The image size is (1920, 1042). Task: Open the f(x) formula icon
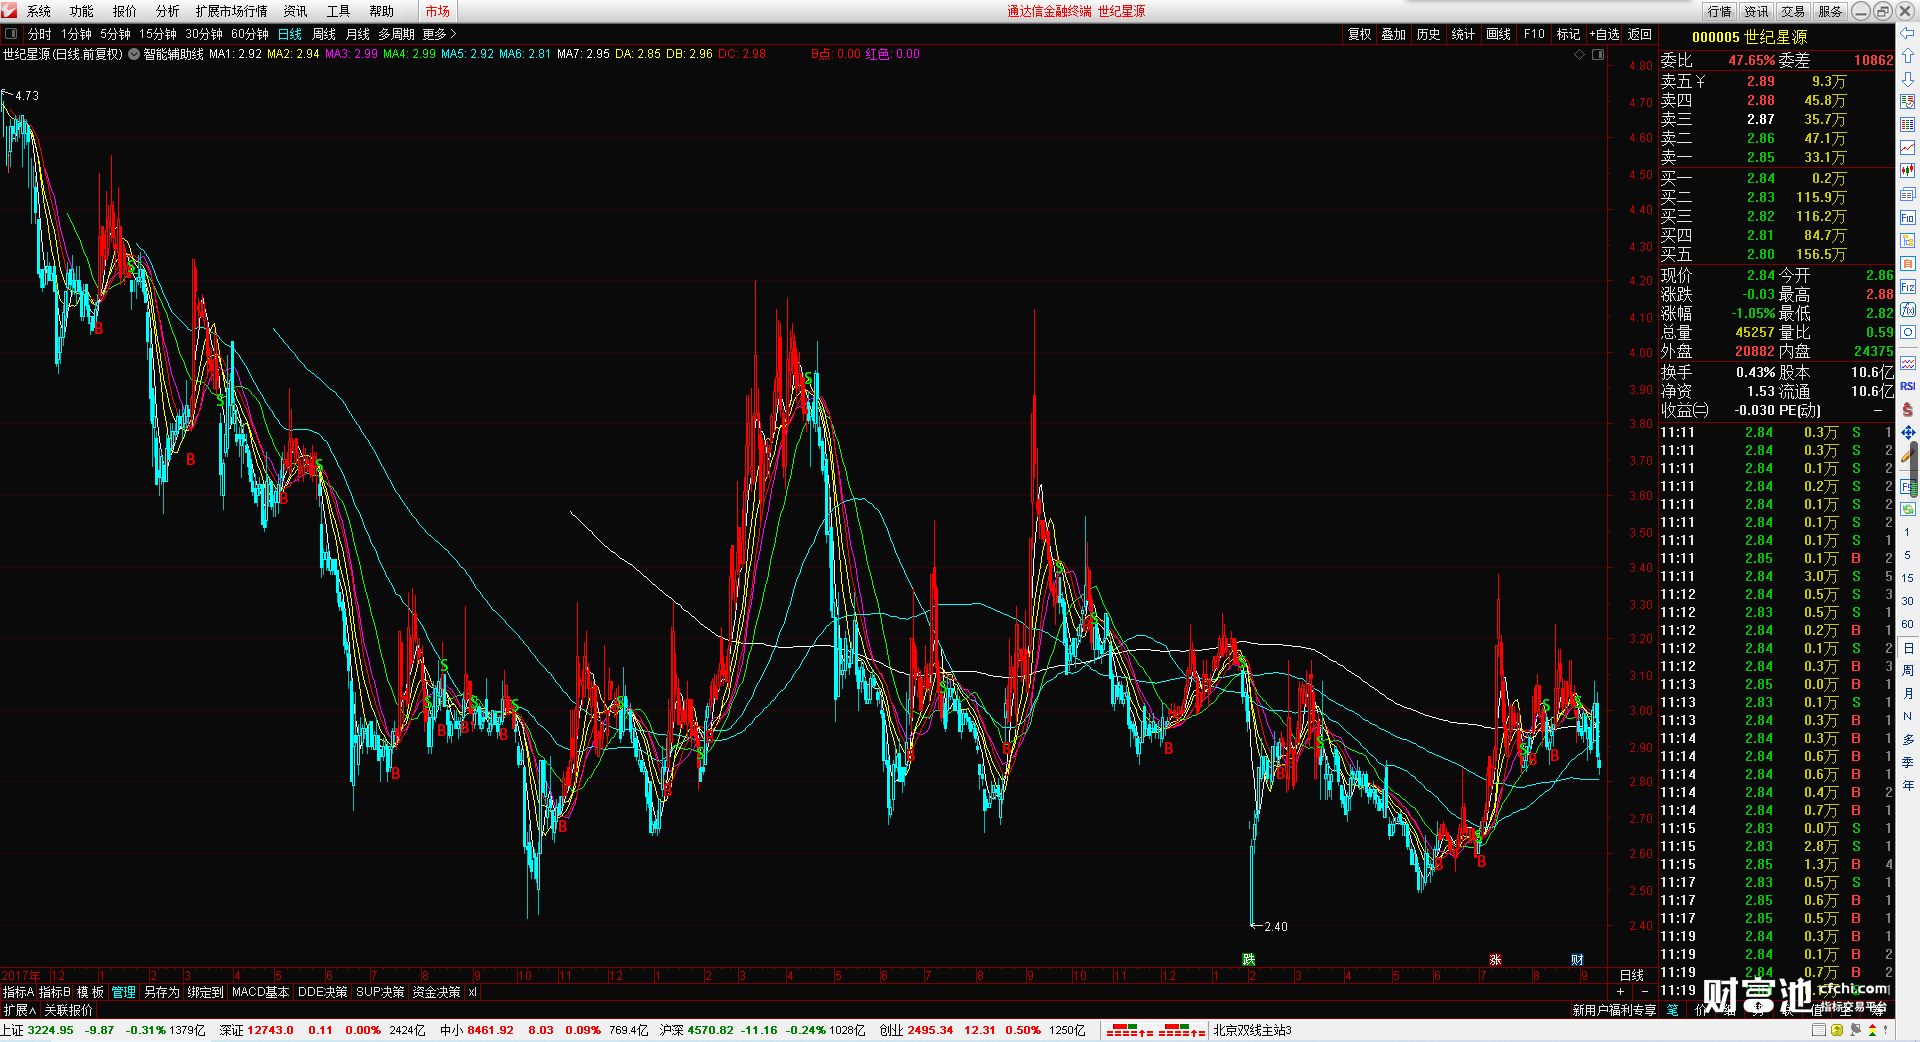(1908, 310)
